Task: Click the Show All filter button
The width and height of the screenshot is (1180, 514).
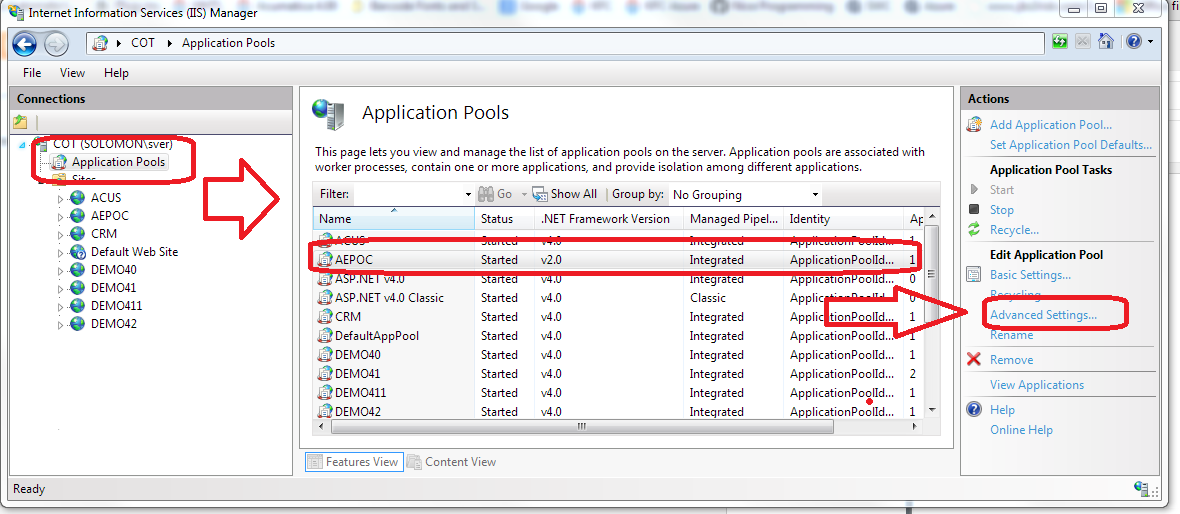Action: (564, 194)
